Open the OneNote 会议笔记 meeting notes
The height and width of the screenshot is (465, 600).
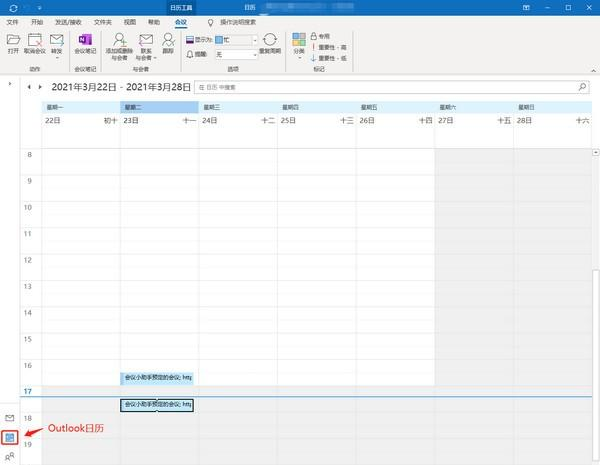83,41
